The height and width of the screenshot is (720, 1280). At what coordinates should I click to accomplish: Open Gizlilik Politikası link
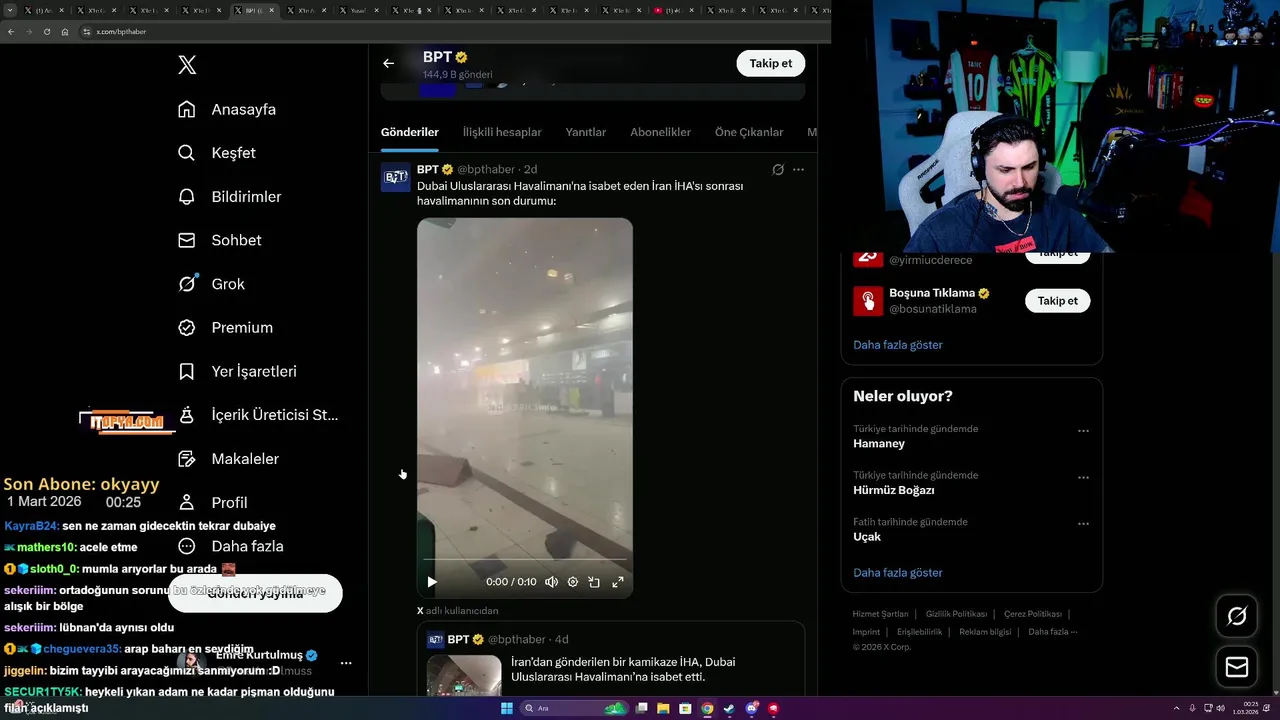[x=956, y=614]
